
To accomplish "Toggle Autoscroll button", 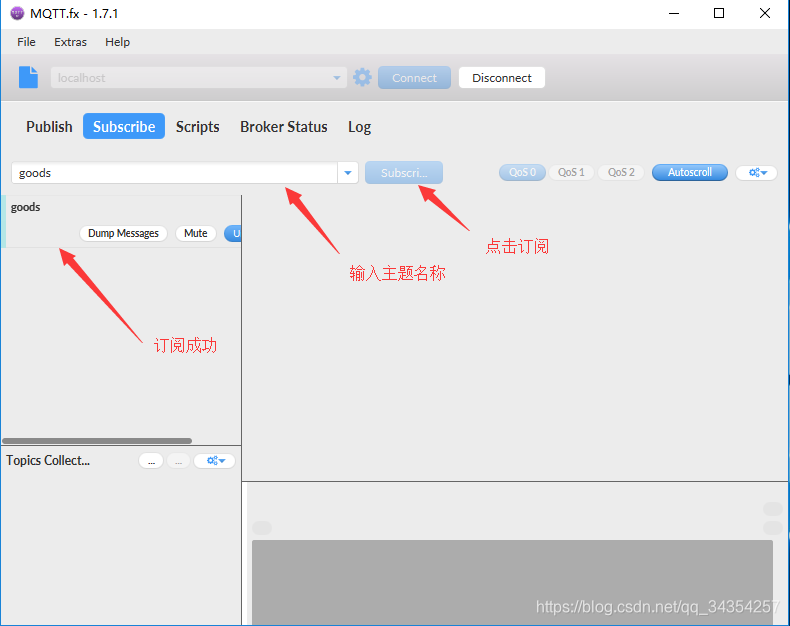I will point(690,172).
